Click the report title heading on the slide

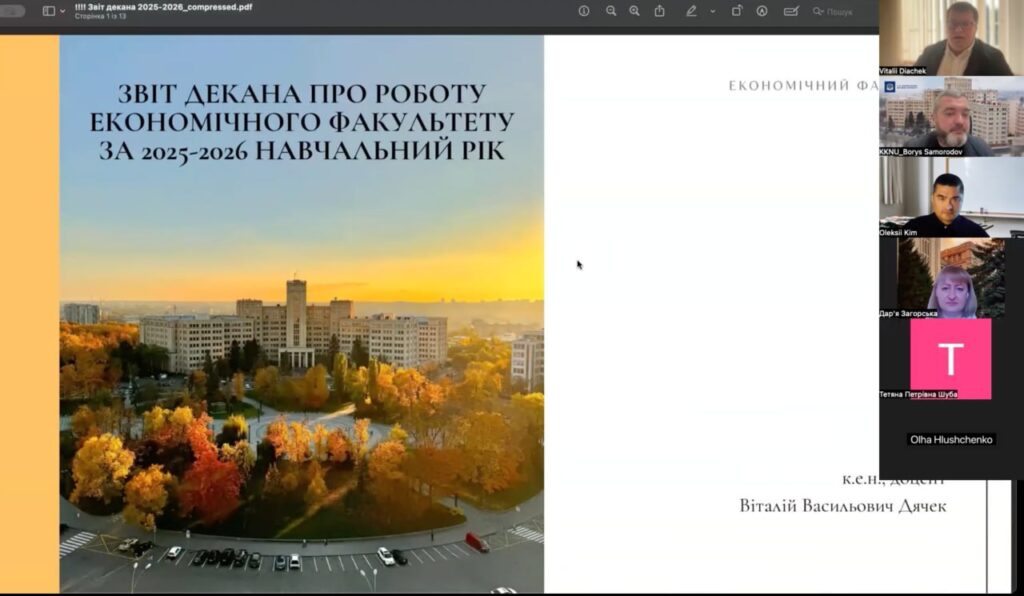point(302,122)
